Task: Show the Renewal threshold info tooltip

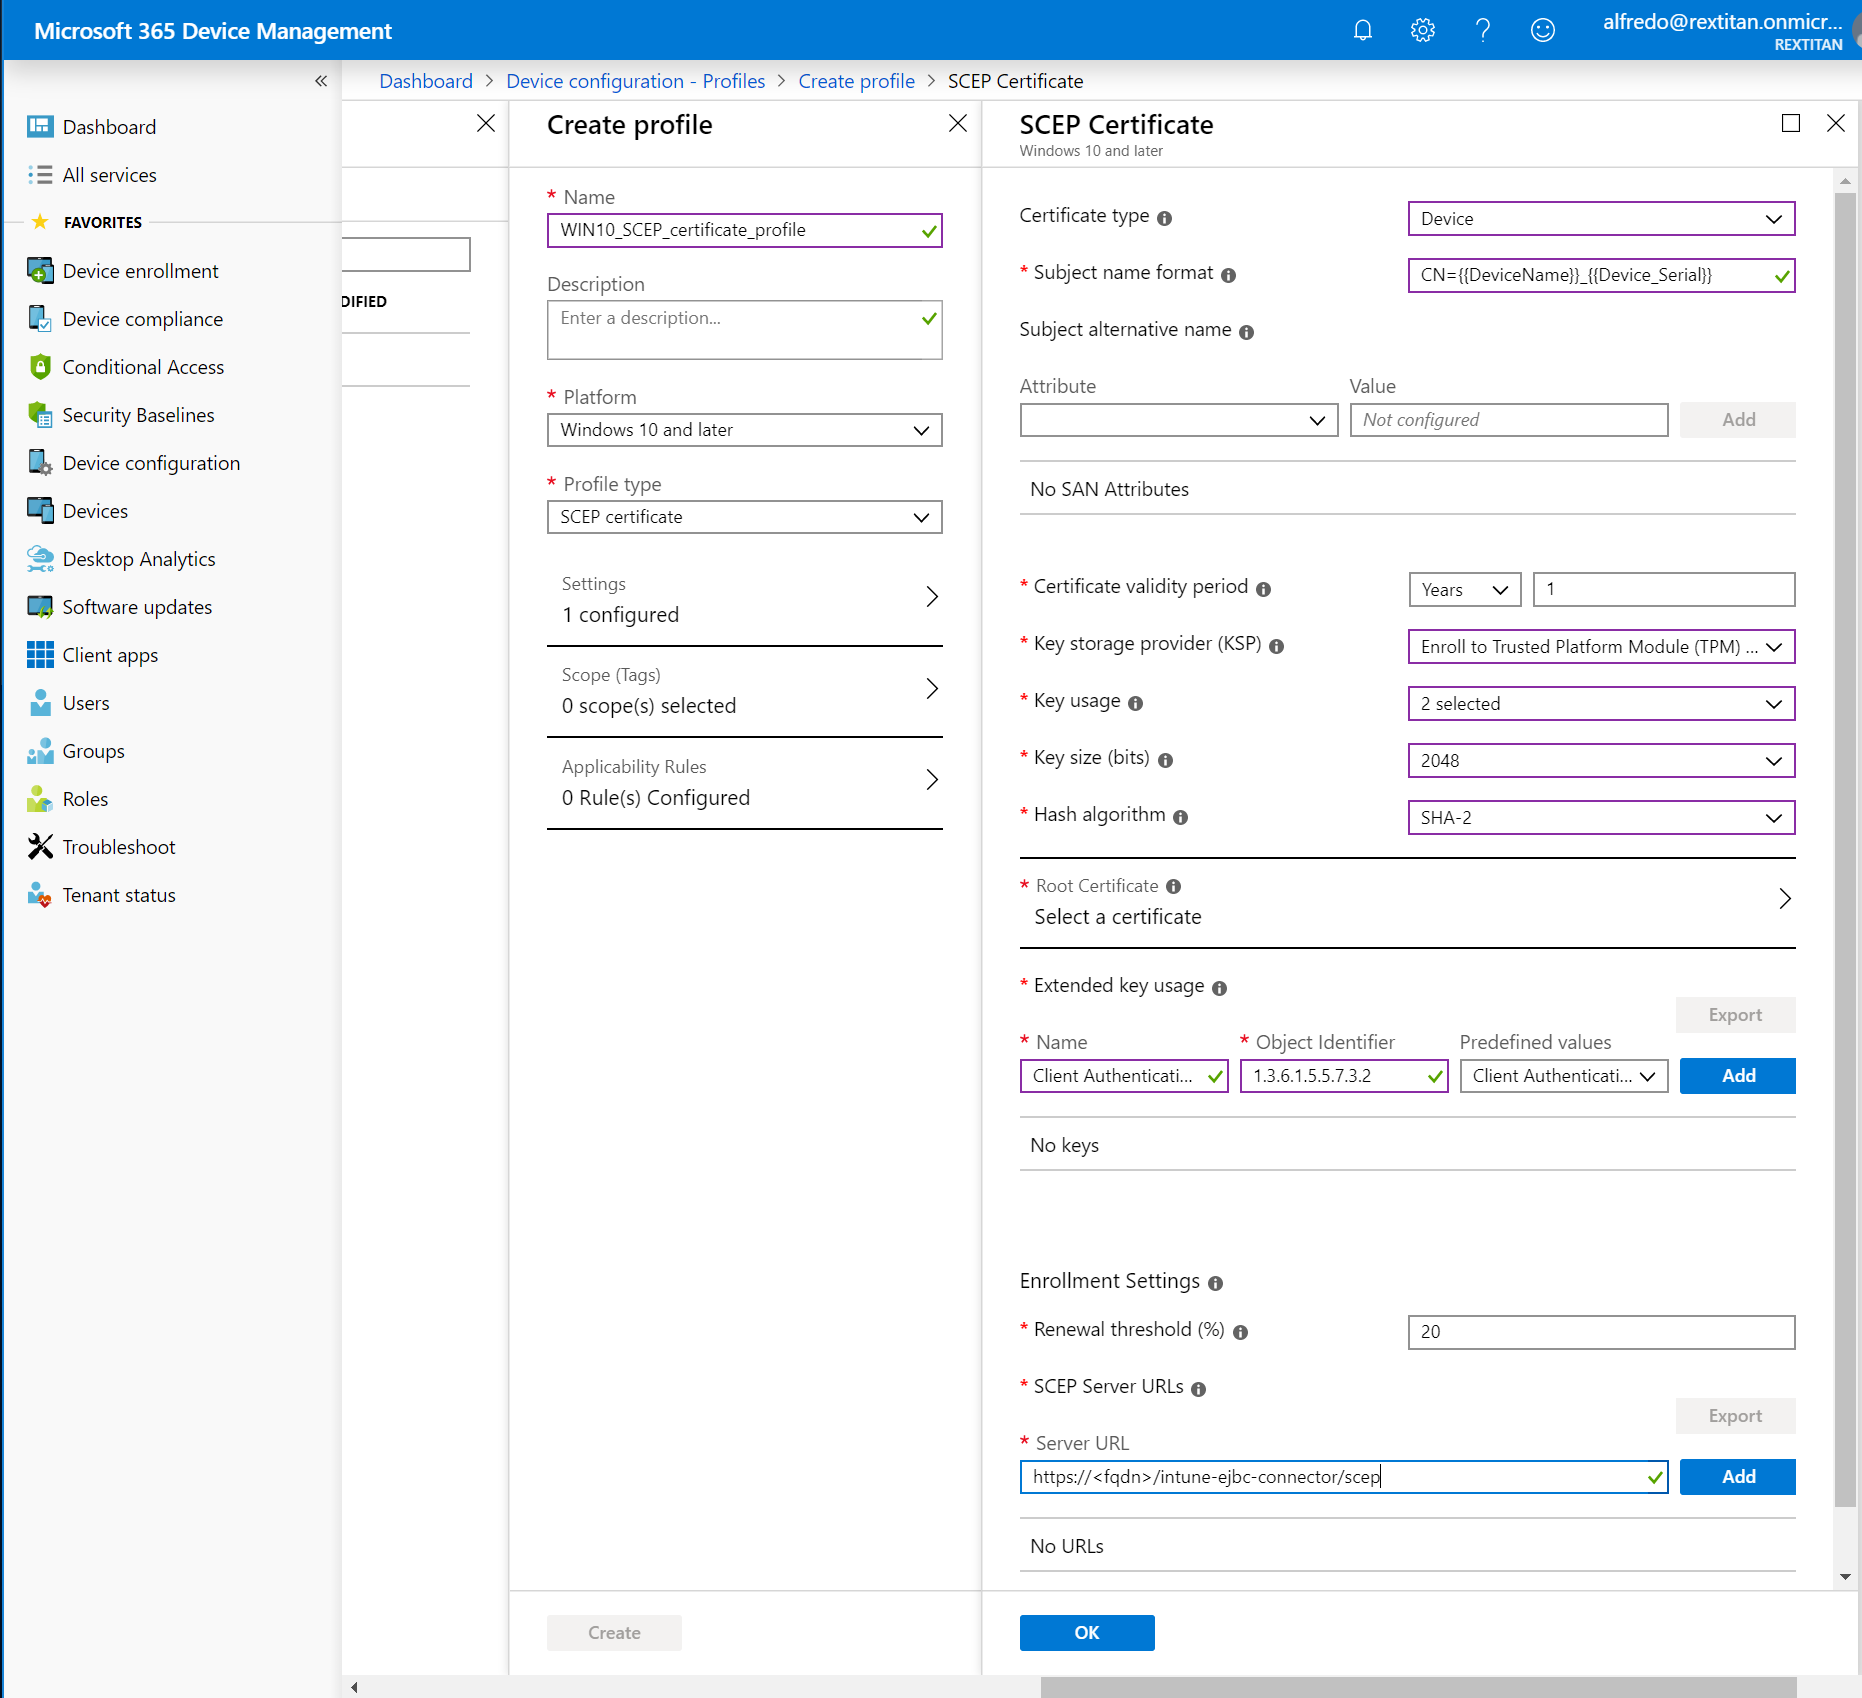Action: pyautogui.click(x=1240, y=1332)
